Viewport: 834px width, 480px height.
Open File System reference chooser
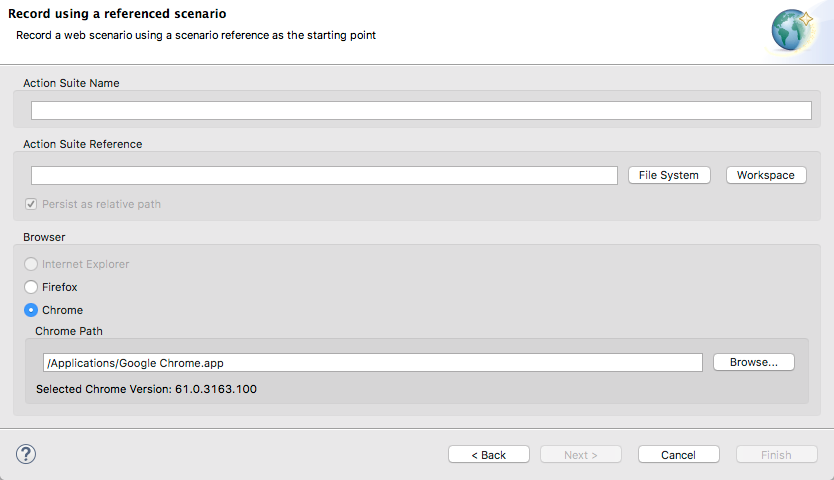[669, 175]
